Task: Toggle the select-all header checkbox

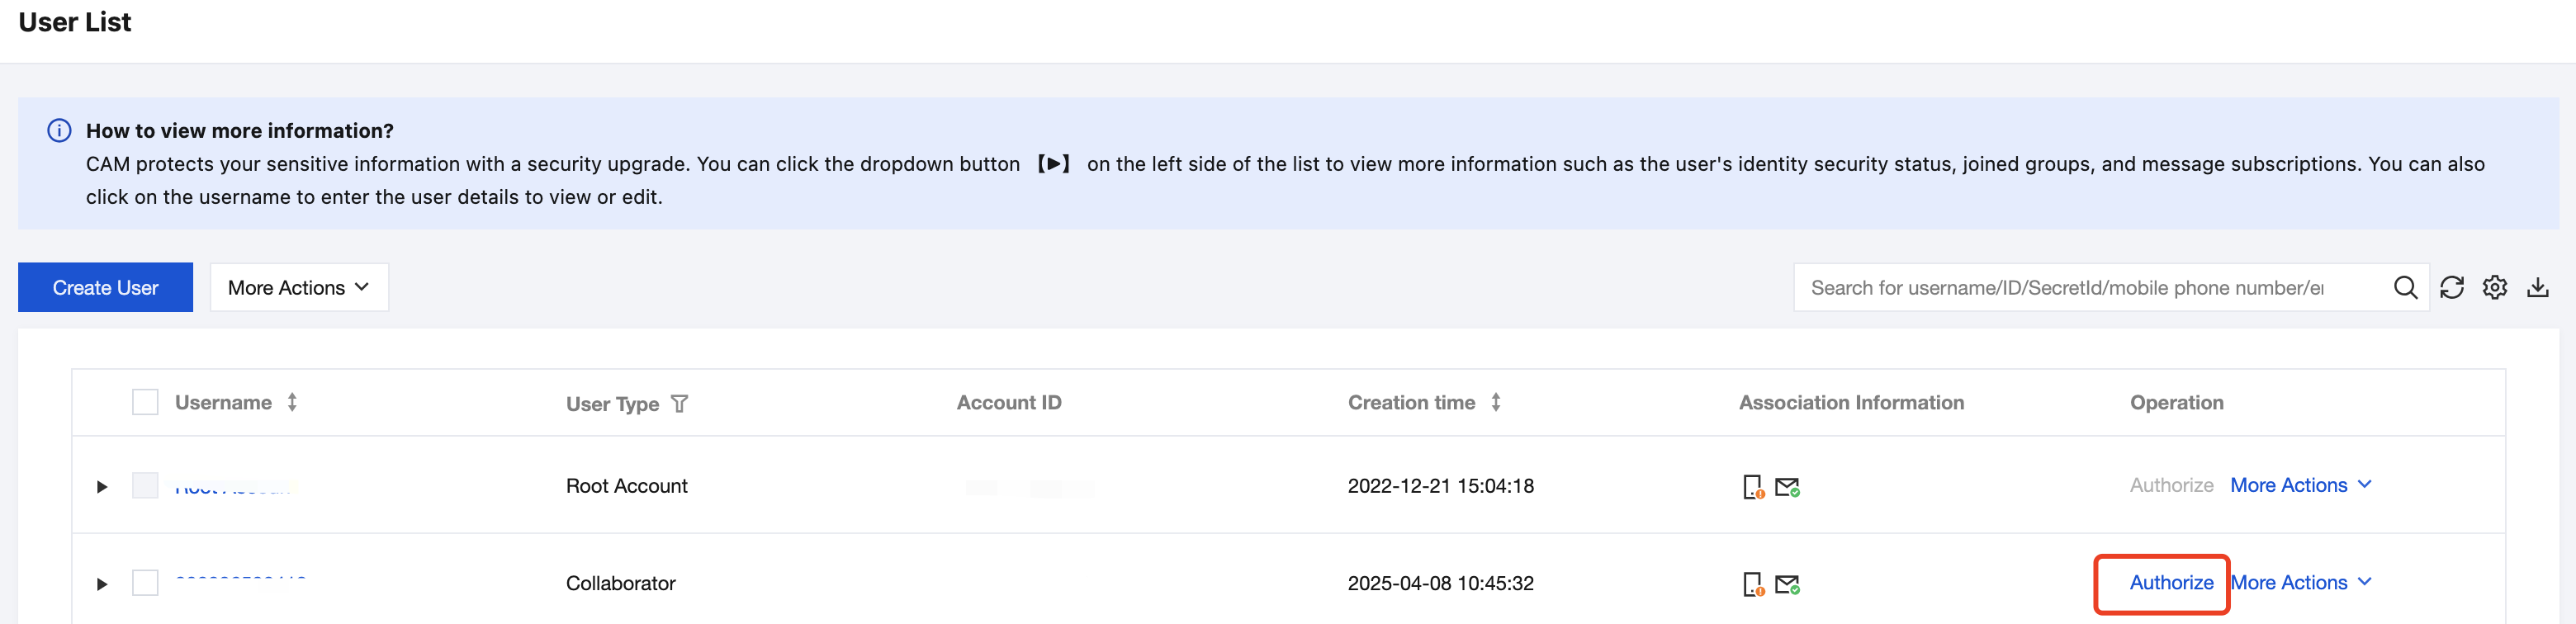Action: 145,402
